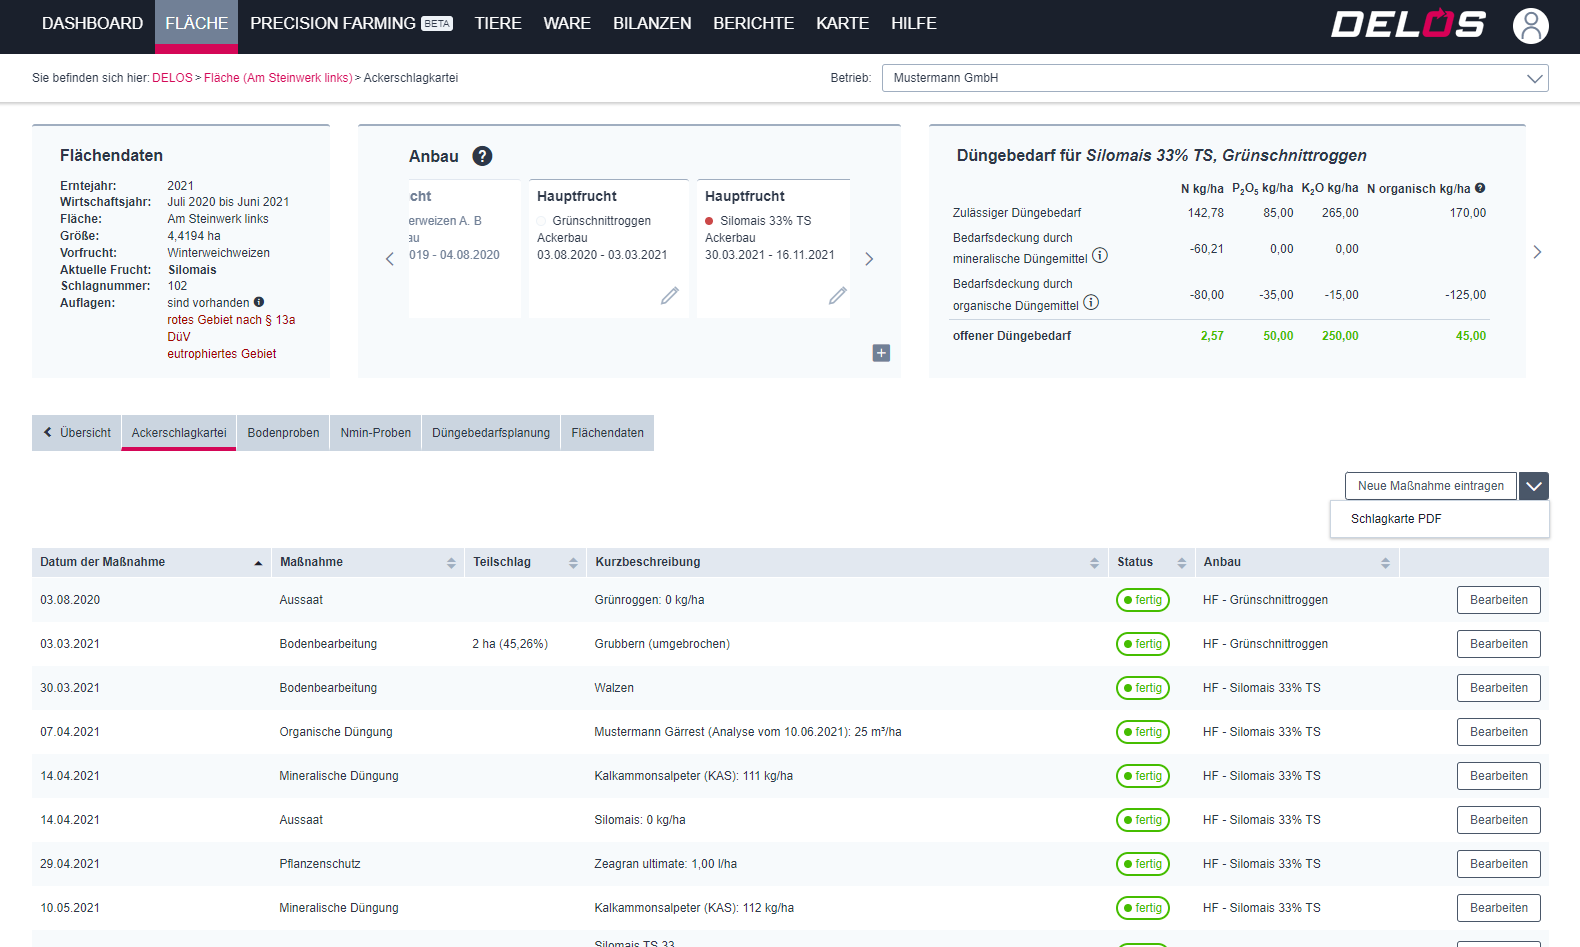Click Bearbeiten for Grubbern (umgebrochen) row

pyautogui.click(x=1499, y=644)
